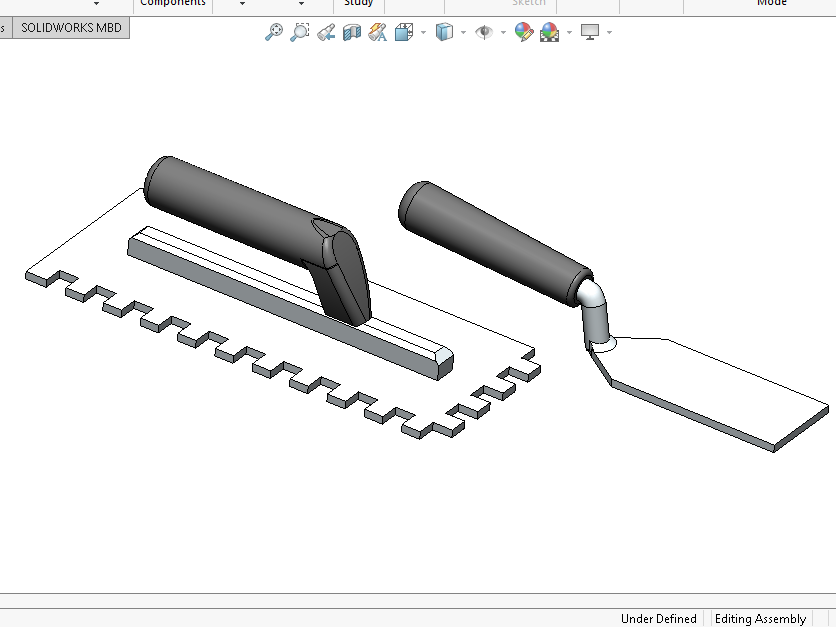
Task: Activate the Section View tool
Action: click(352, 33)
